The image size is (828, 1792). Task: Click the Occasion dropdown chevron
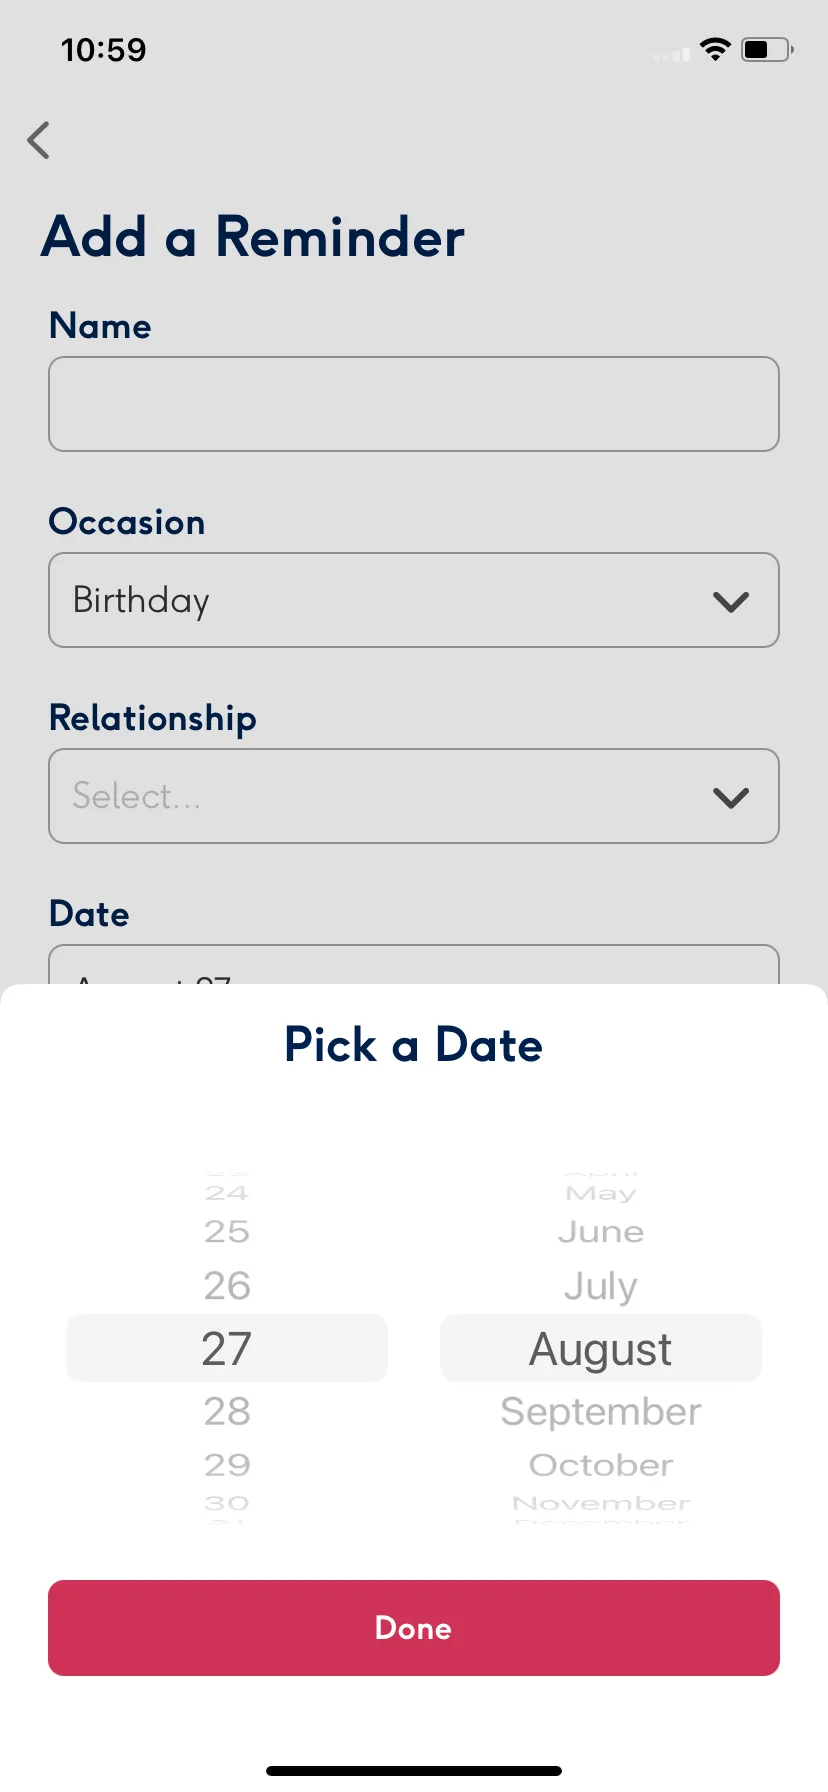731,601
